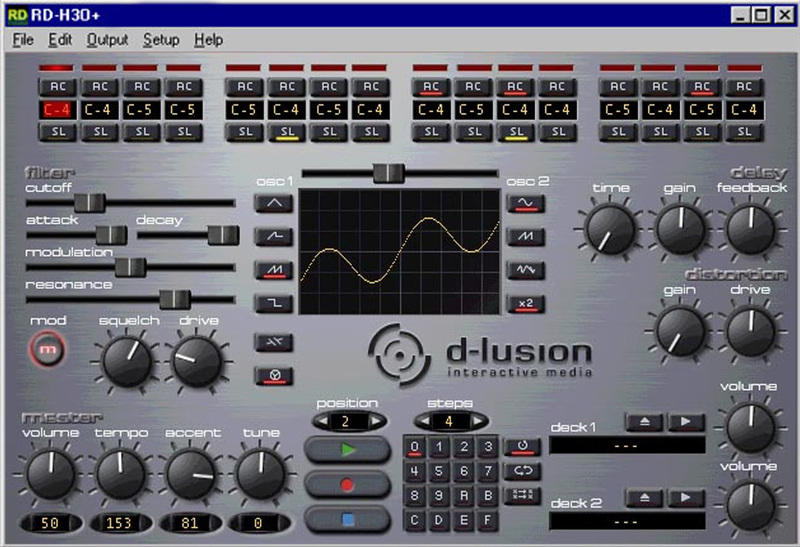Toggle AC above the red-highlighted C-4 note
This screenshot has width=800, height=547.
(x=58, y=87)
